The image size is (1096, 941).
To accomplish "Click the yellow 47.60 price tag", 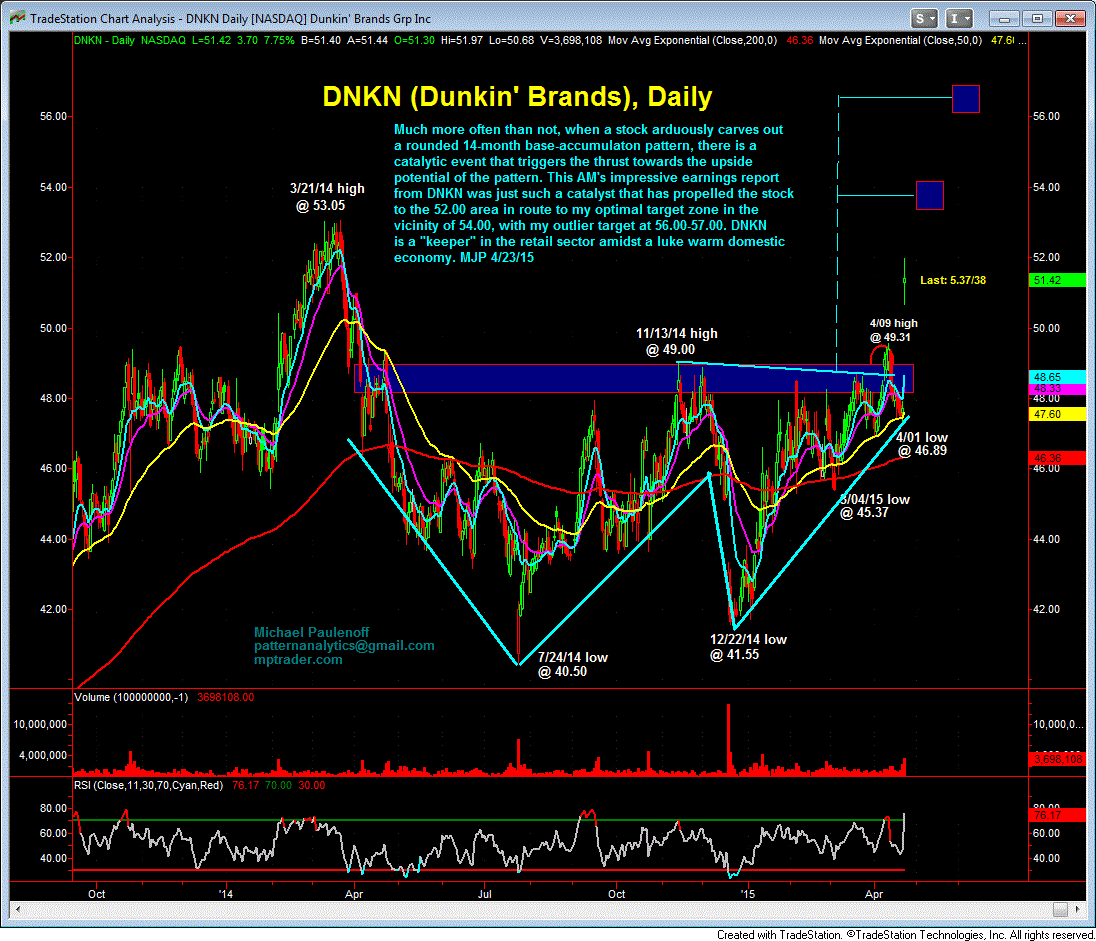I will [x=1058, y=415].
